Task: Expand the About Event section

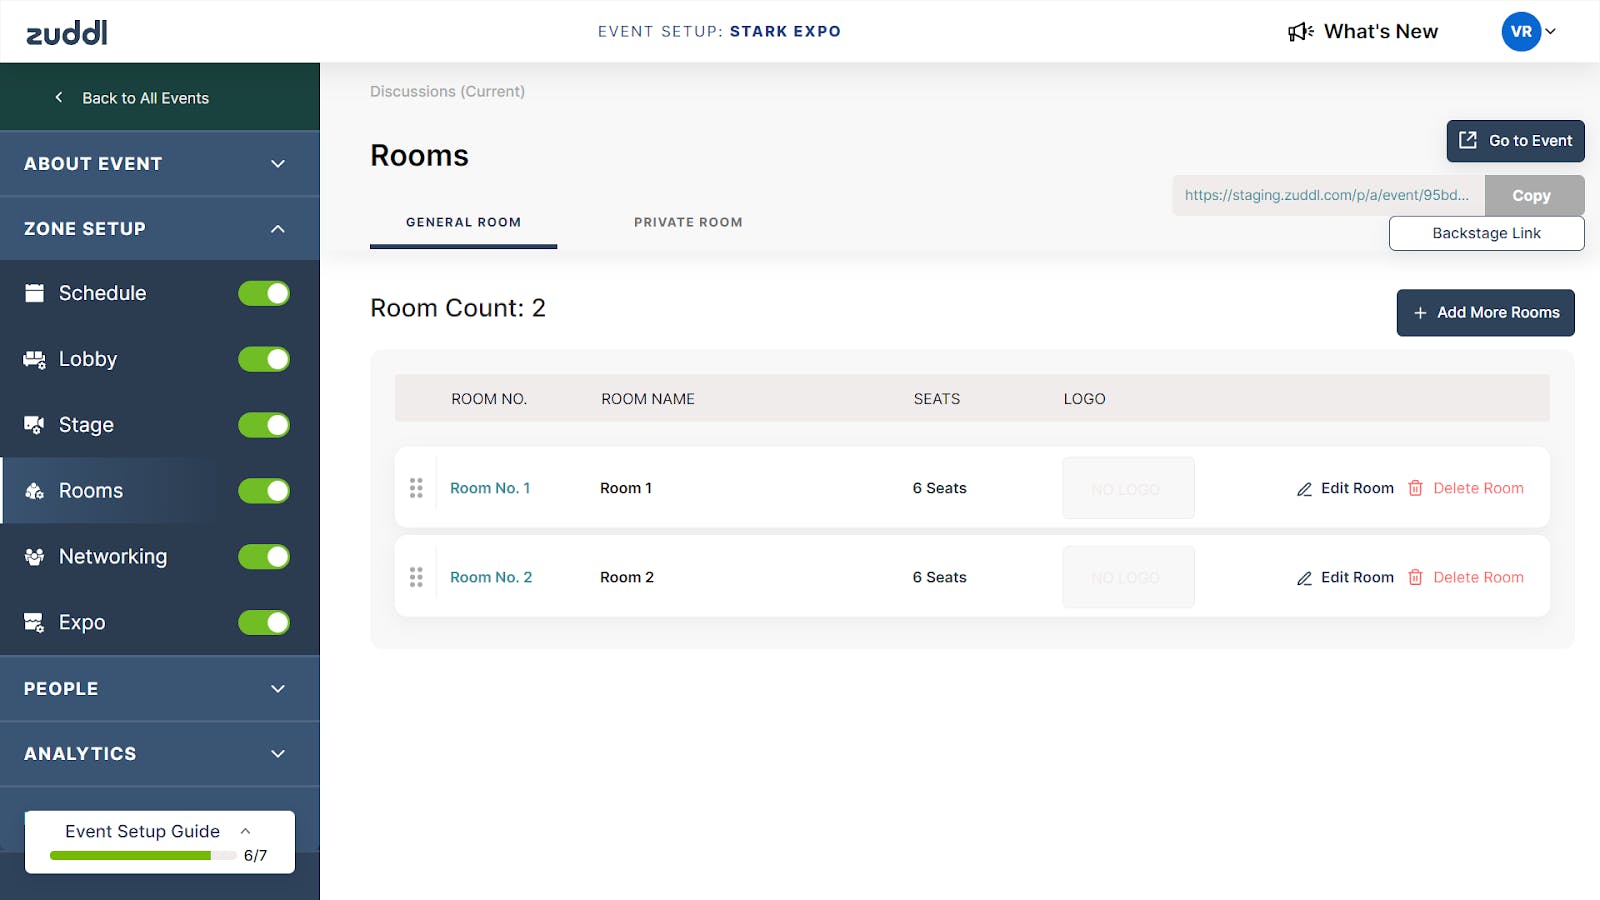Action: pos(160,163)
